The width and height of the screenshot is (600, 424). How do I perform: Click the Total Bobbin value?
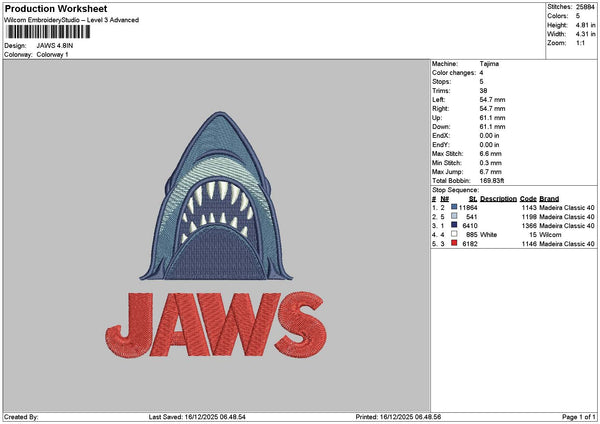[x=492, y=180]
